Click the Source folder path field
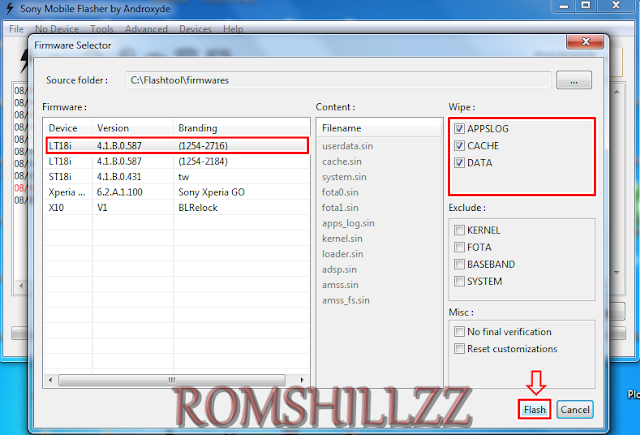Image resolution: width=640 pixels, height=435 pixels. pyautogui.click(x=338, y=80)
